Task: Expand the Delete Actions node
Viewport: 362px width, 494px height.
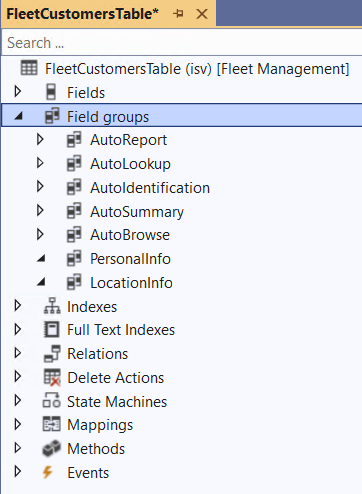Action: [18, 377]
